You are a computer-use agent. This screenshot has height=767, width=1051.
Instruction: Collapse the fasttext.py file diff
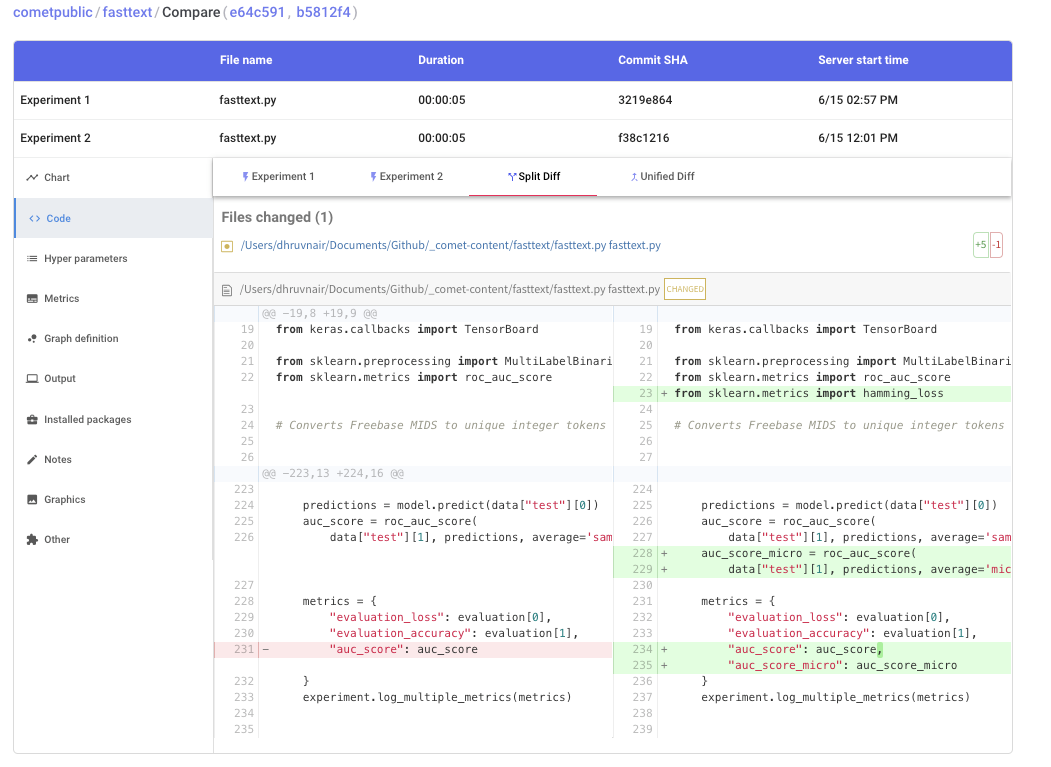click(229, 244)
